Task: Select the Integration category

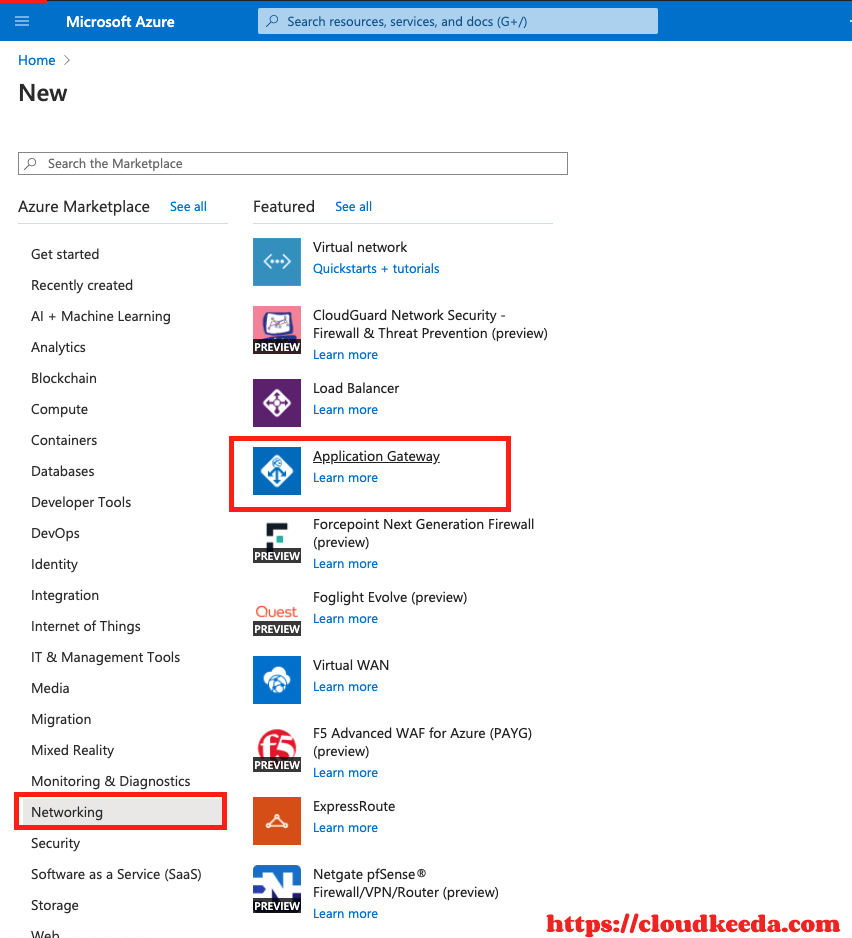Action: click(65, 595)
